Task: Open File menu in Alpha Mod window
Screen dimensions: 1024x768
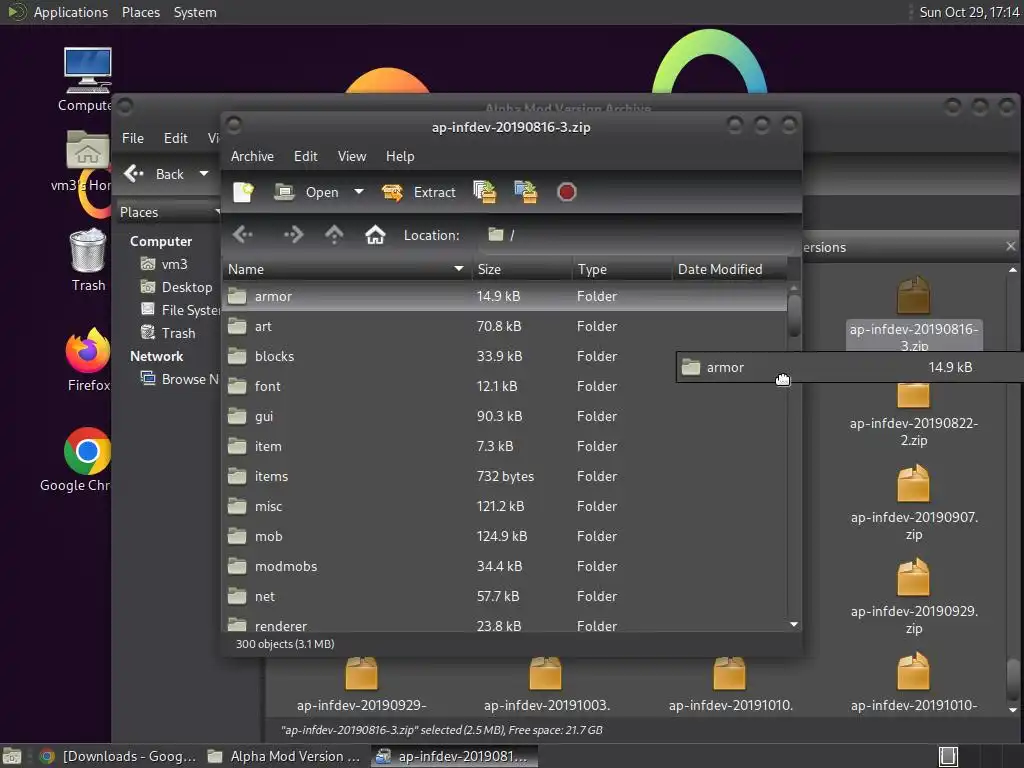Action: point(133,138)
